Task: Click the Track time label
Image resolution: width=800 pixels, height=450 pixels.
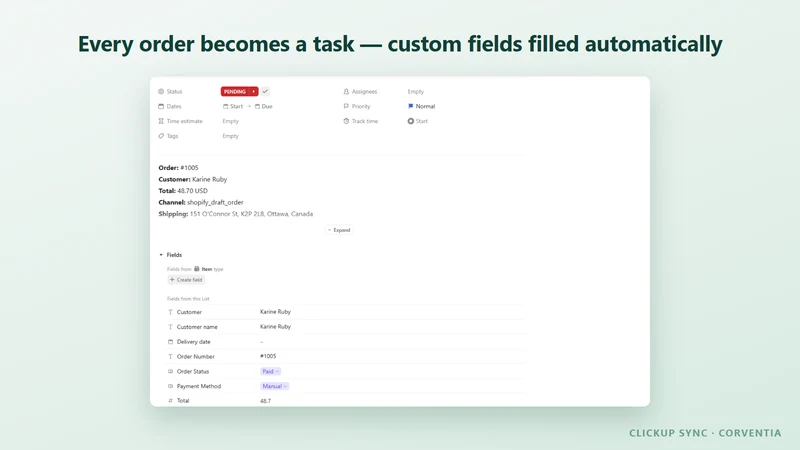Action: click(x=365, y=121)
